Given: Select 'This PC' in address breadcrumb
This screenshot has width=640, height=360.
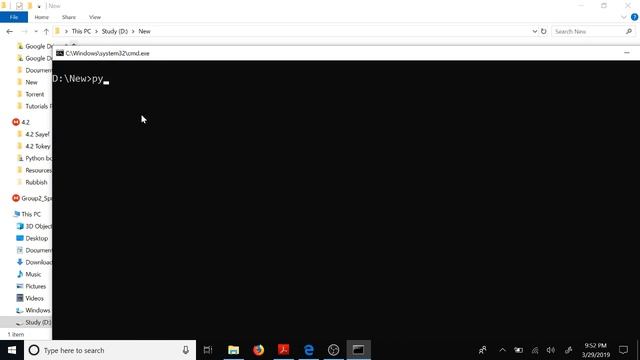Looking at the screenshot, I should coord(81,31).
